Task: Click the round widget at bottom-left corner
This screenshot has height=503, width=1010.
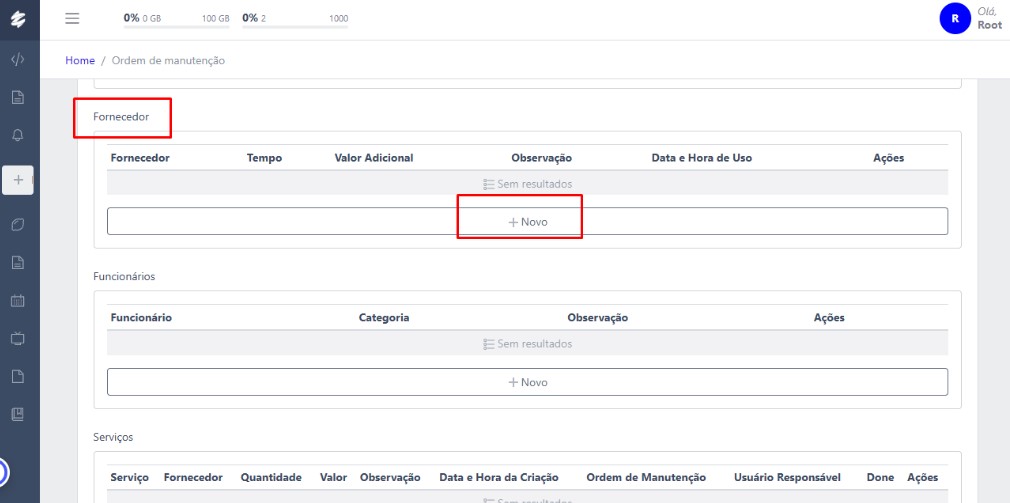Action: [x=3, y=470]
